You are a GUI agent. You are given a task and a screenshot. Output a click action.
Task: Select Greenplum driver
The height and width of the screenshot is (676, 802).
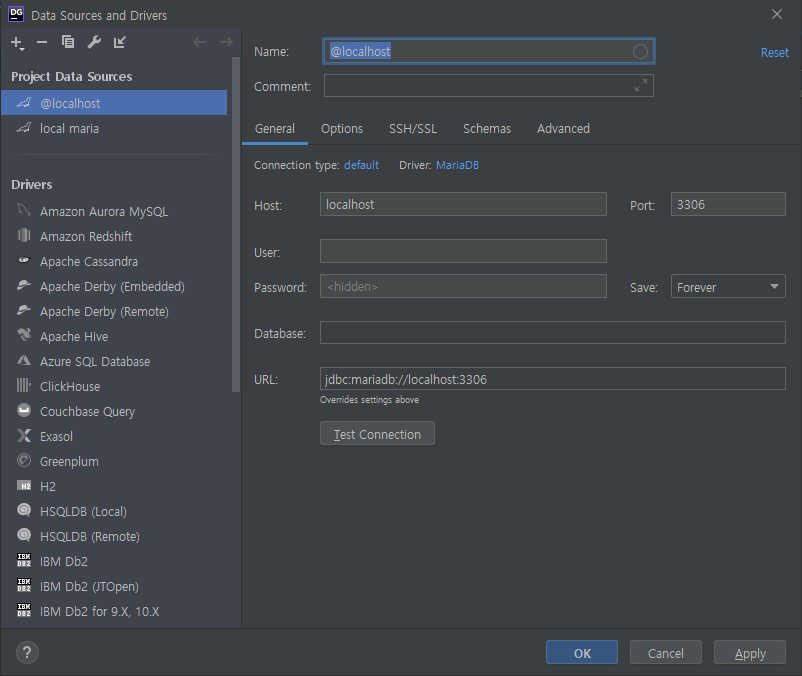[114, 462]
